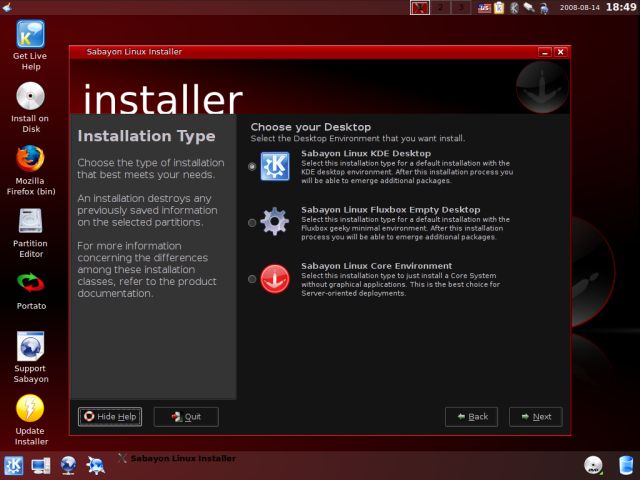The width and height of the screenshot is (640, 480).
Task: Open the KDE menu in bottom panel
Action: click(x=14, y=465)
